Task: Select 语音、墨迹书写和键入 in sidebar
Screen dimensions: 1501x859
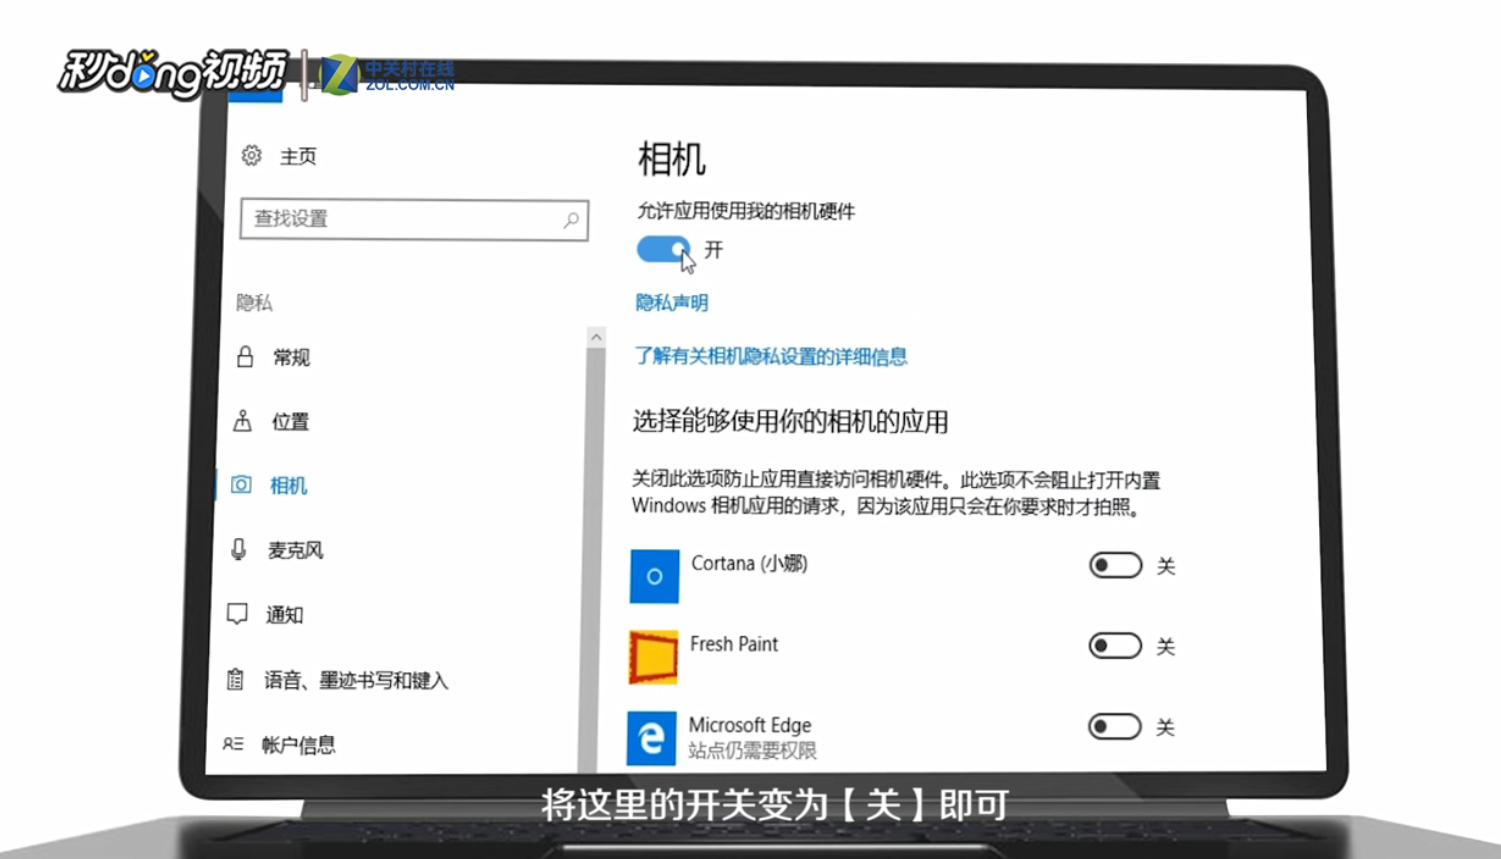Action: tap(356, 681)
